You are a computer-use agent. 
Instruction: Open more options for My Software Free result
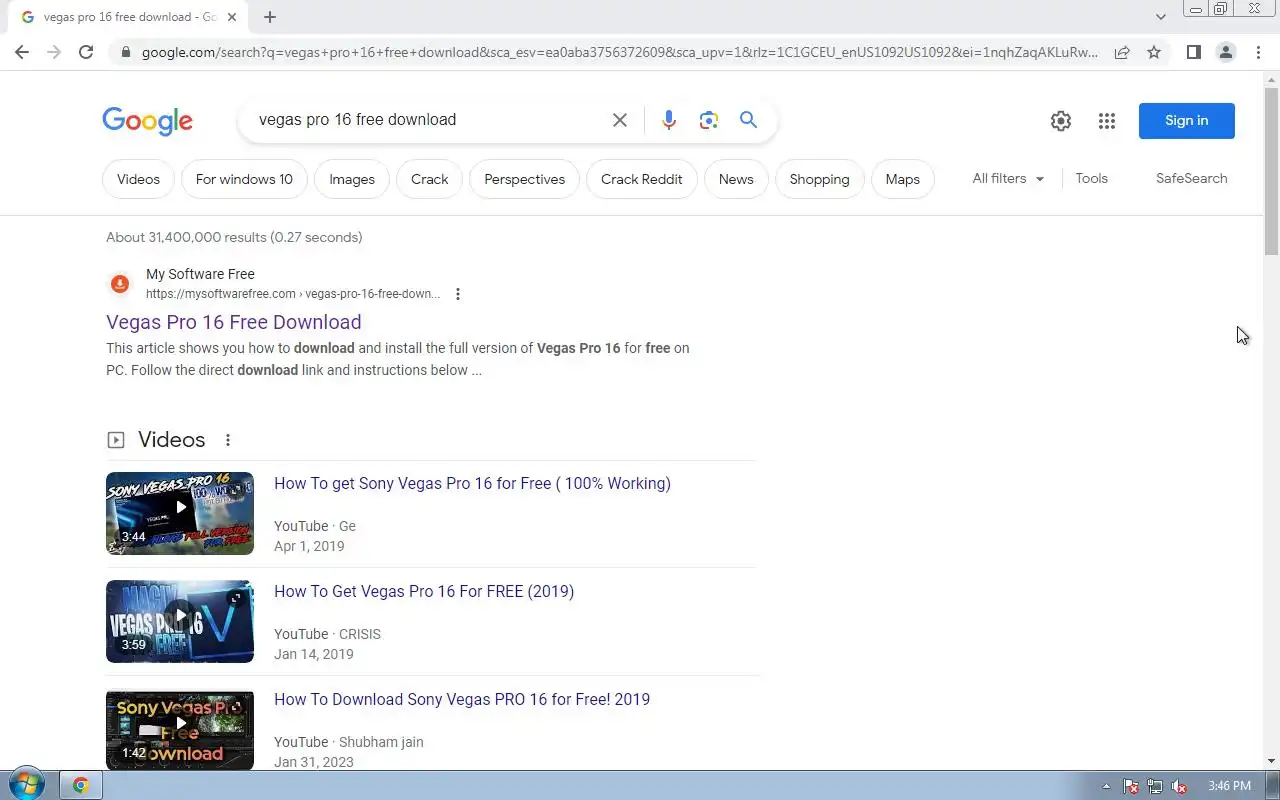click(x=458, y=294)
